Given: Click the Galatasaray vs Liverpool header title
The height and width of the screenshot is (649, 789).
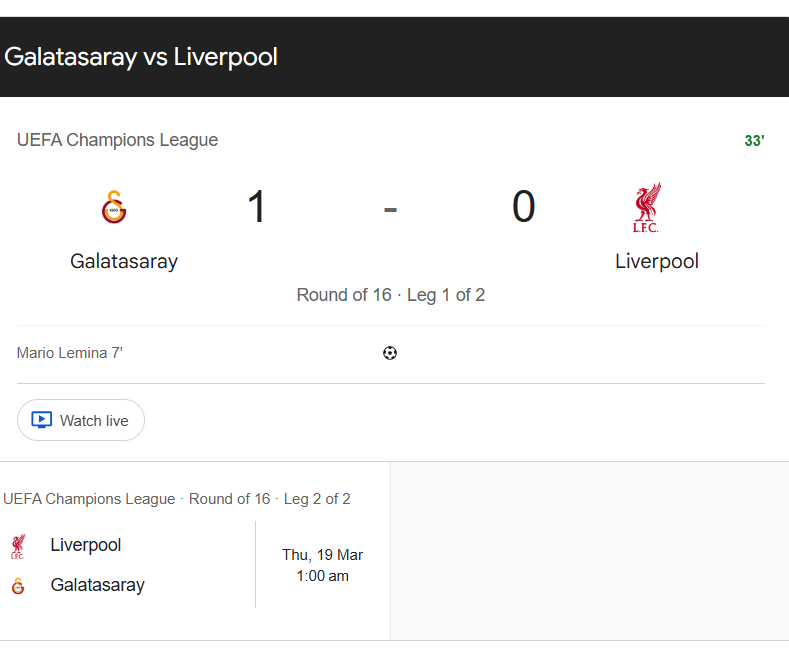Looking at the screenshot, I should point(141,57).
